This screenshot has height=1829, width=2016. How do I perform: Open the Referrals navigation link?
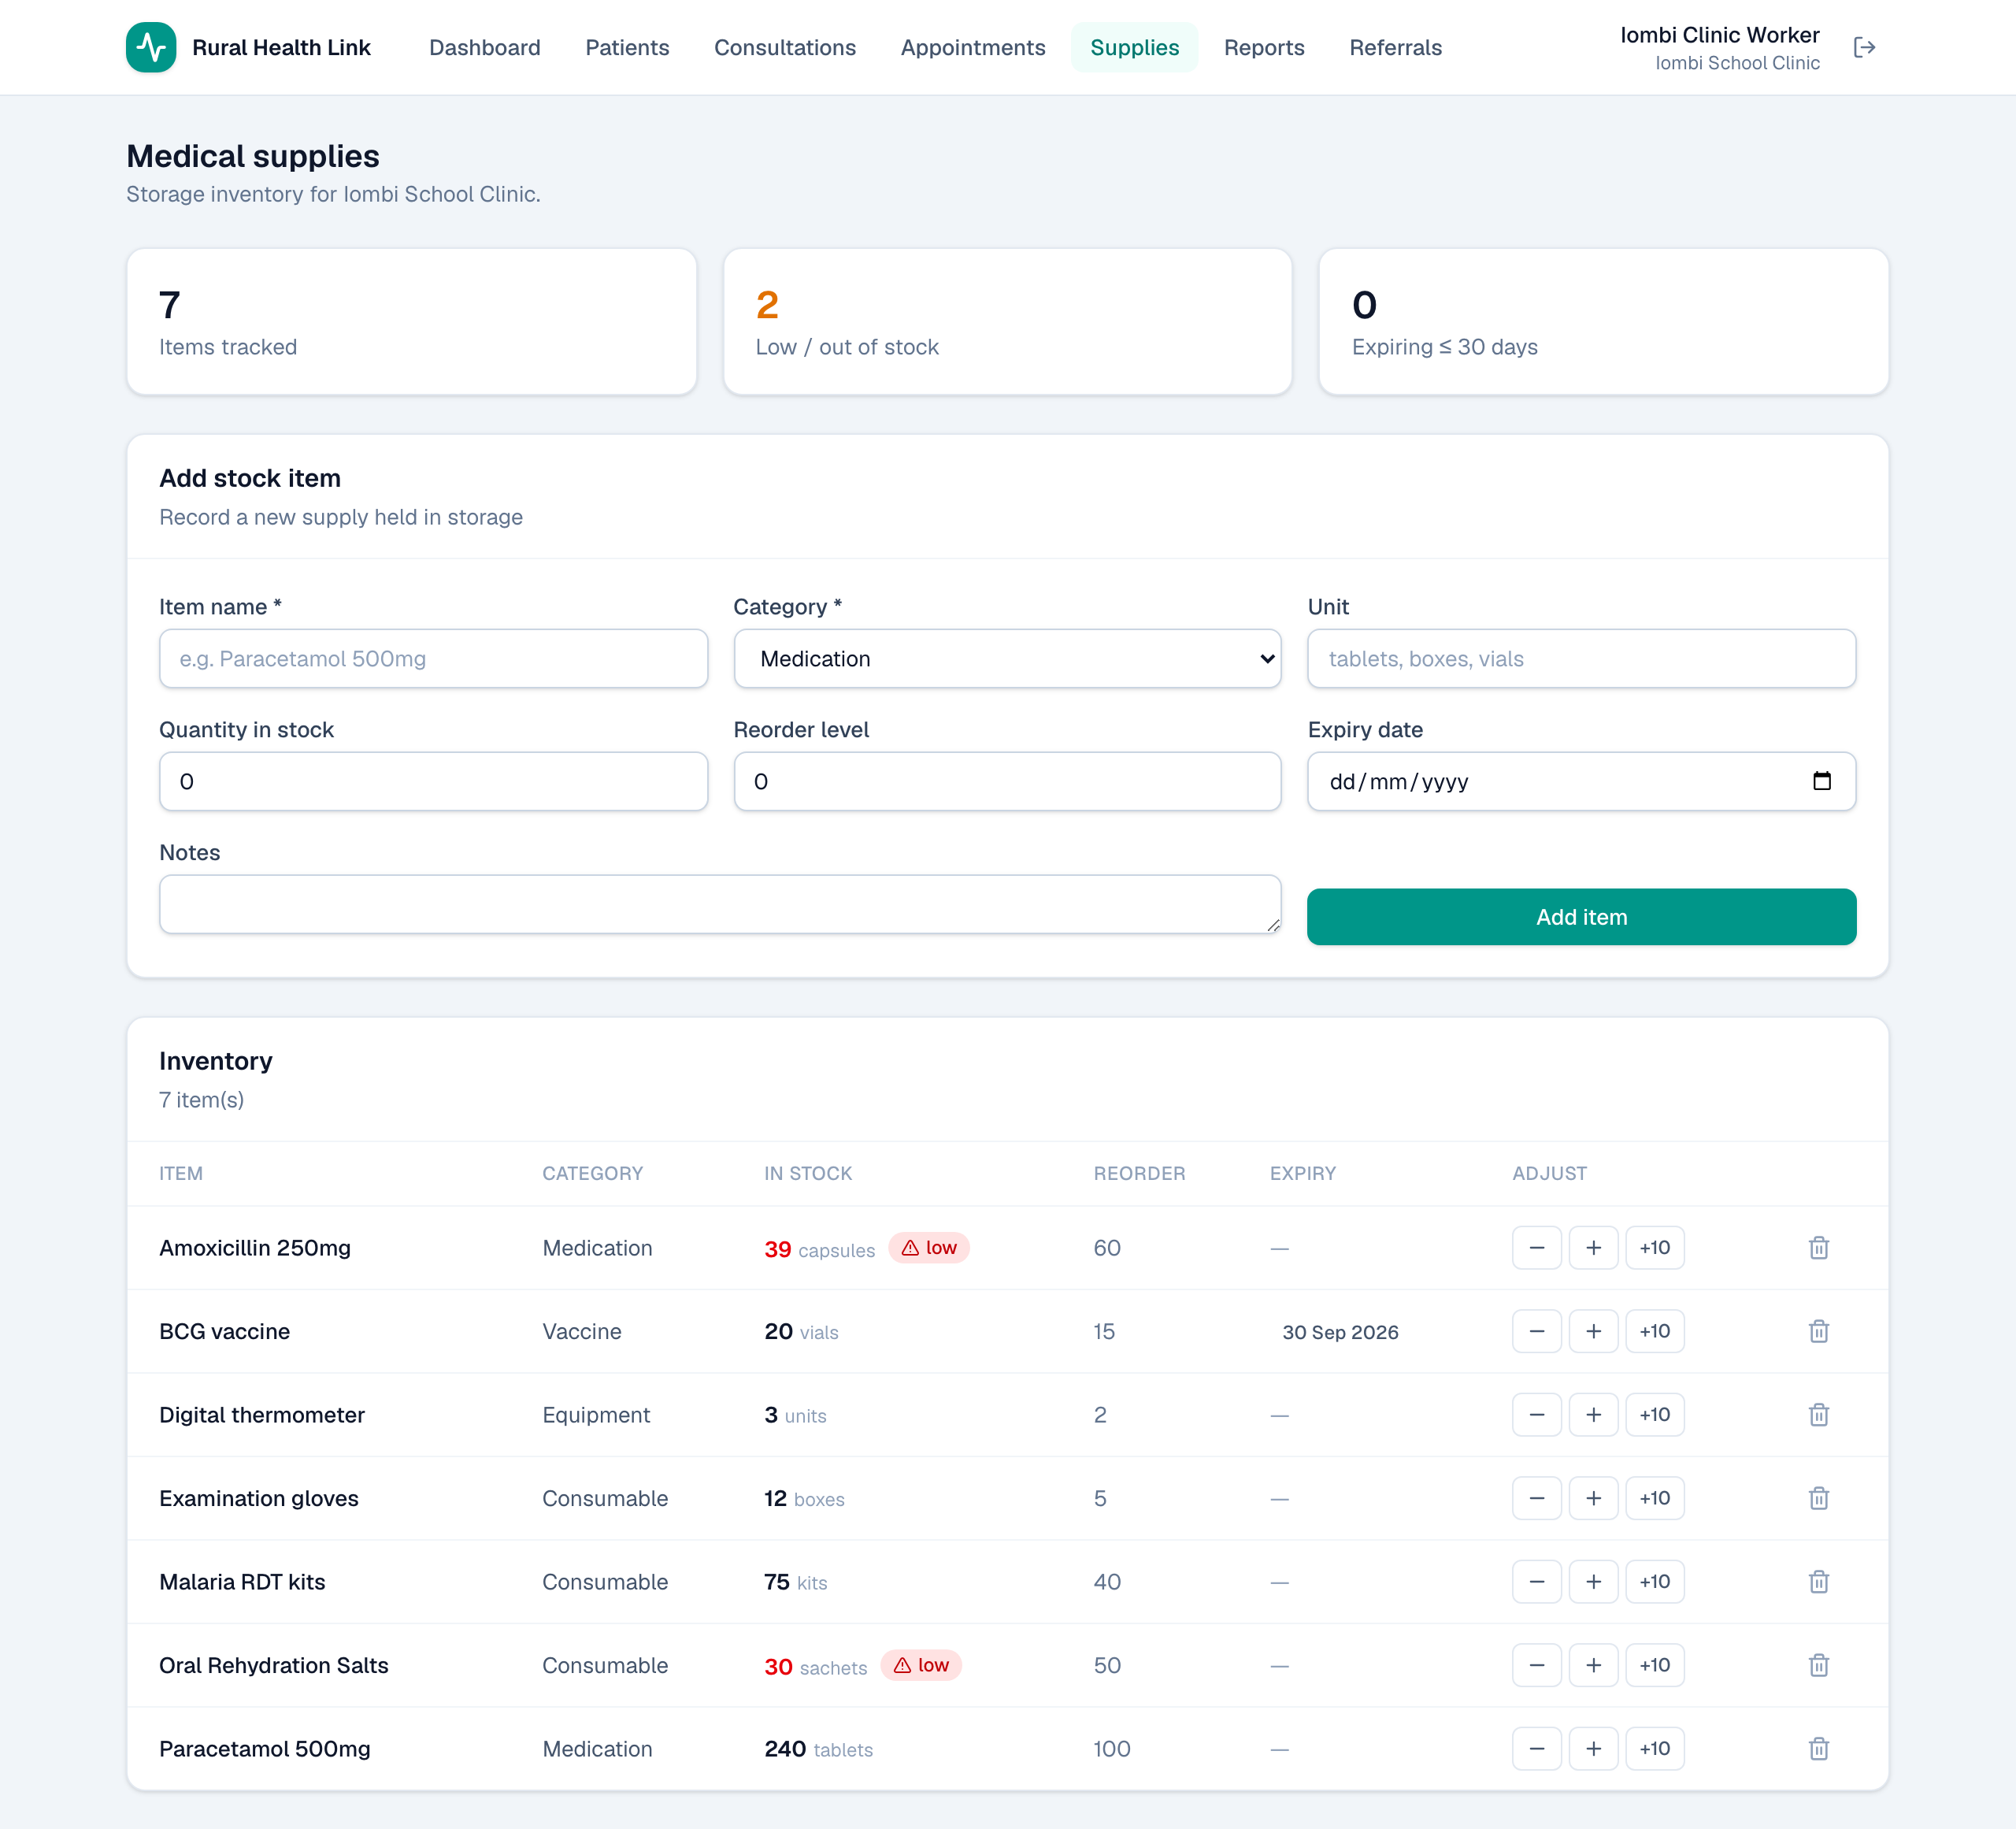coord(1395,48)
